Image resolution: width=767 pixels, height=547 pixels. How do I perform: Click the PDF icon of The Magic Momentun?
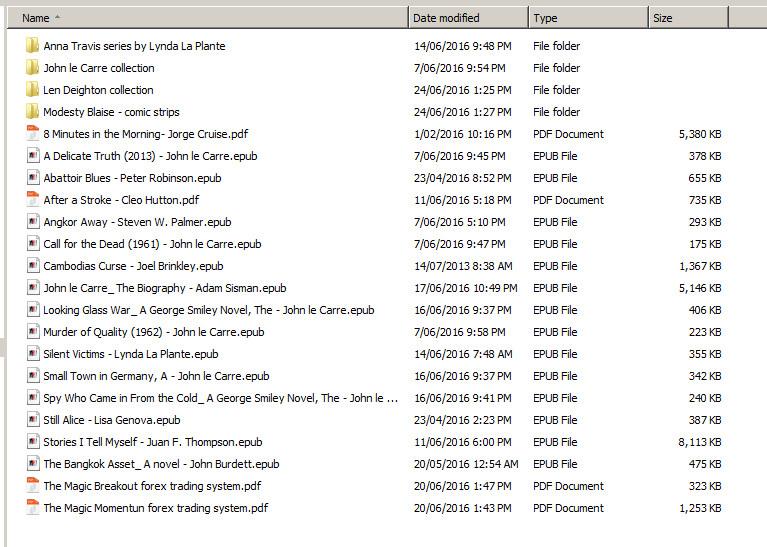point(32,508)
